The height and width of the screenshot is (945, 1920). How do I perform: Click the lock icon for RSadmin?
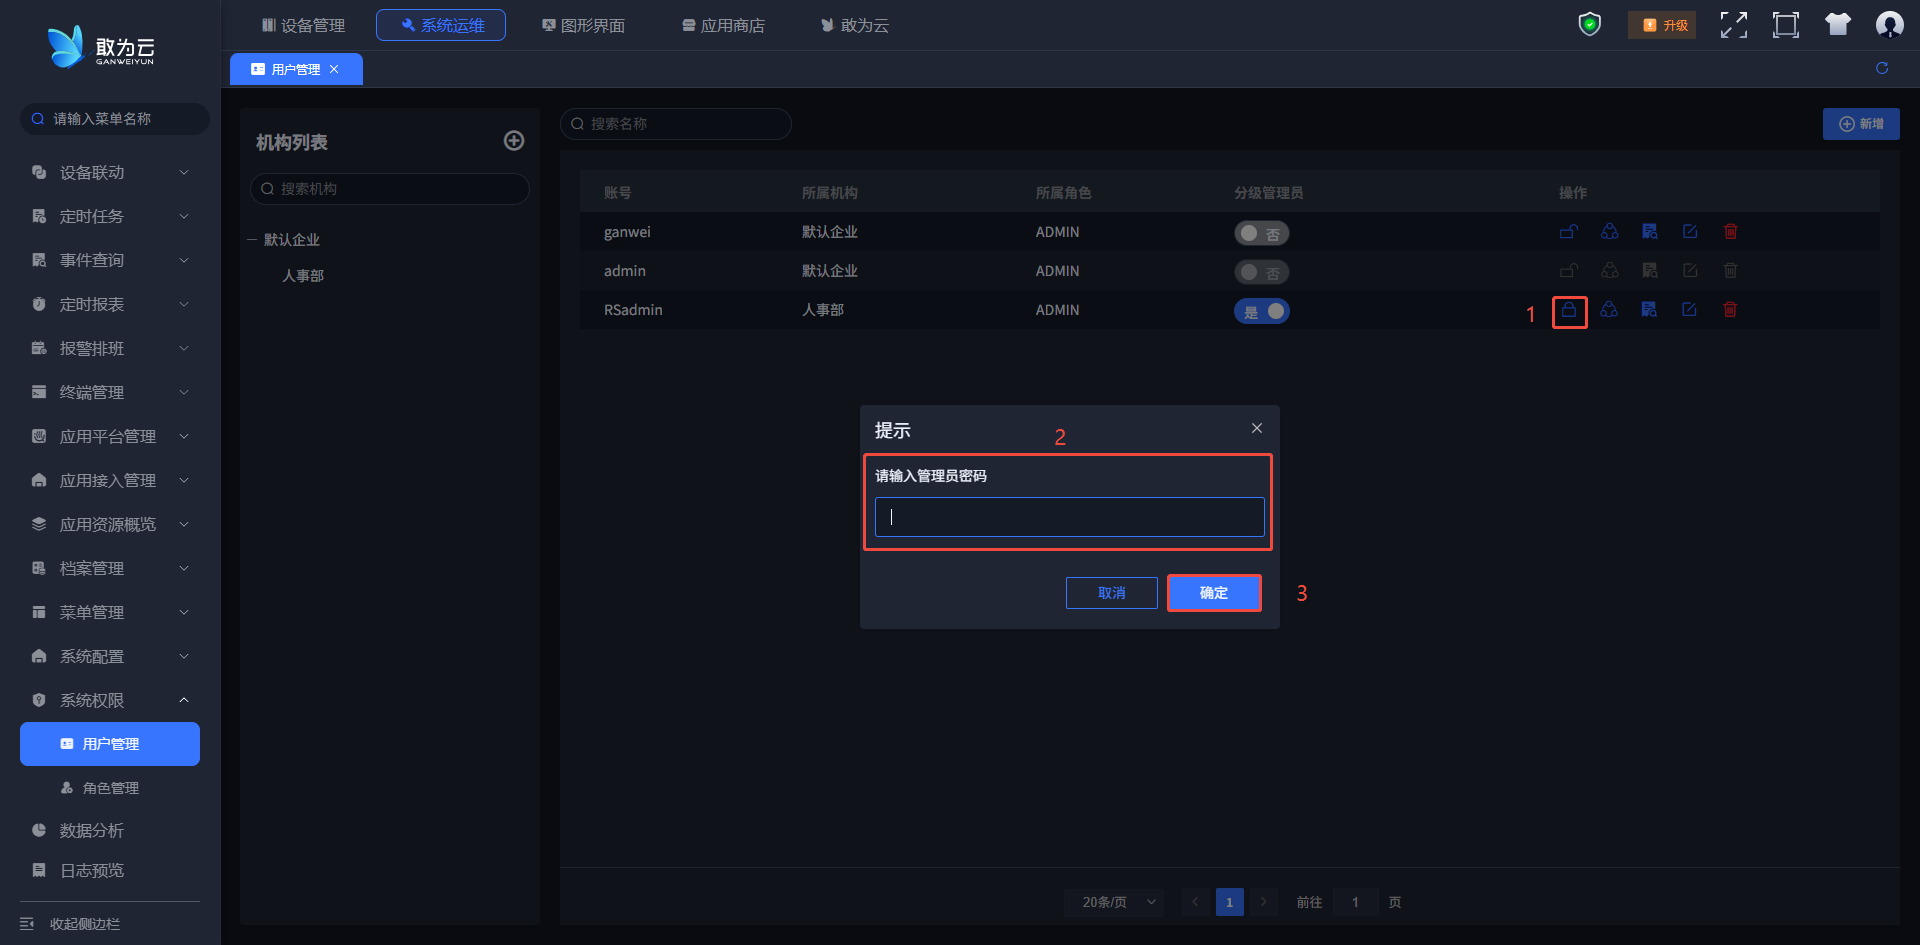(x=1569, y=311)
